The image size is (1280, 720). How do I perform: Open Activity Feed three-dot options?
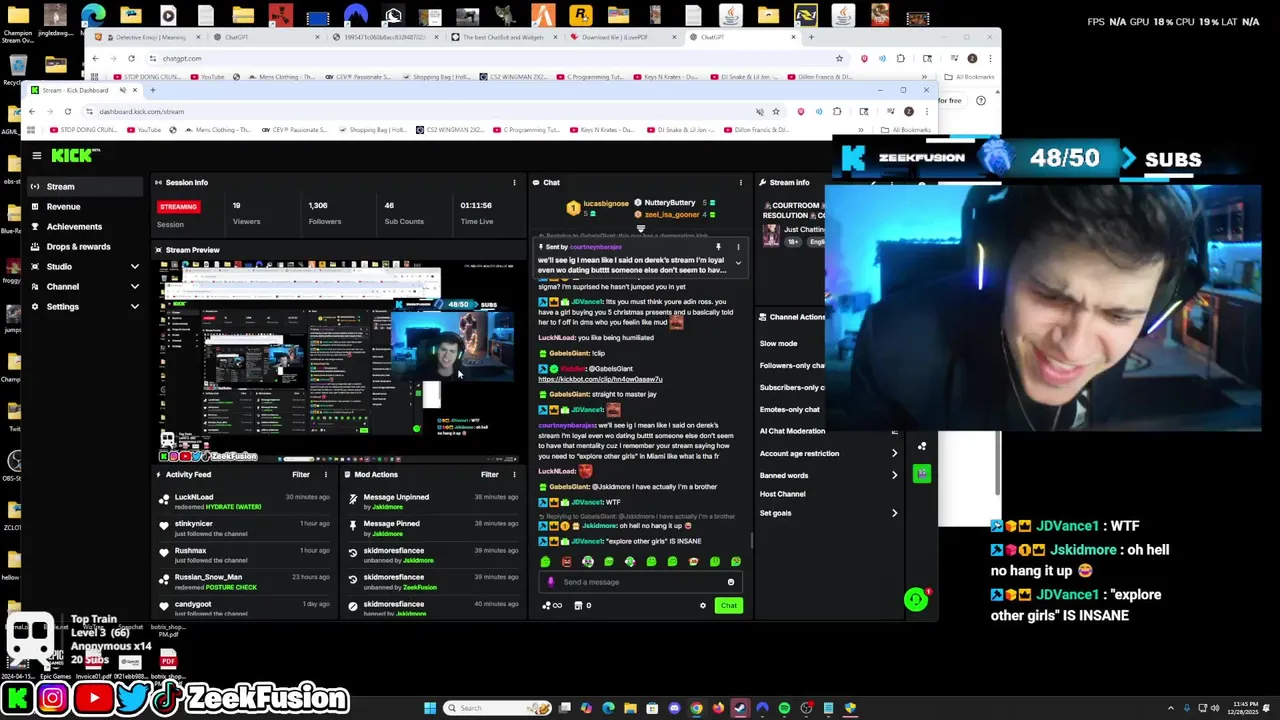point(325,475)
